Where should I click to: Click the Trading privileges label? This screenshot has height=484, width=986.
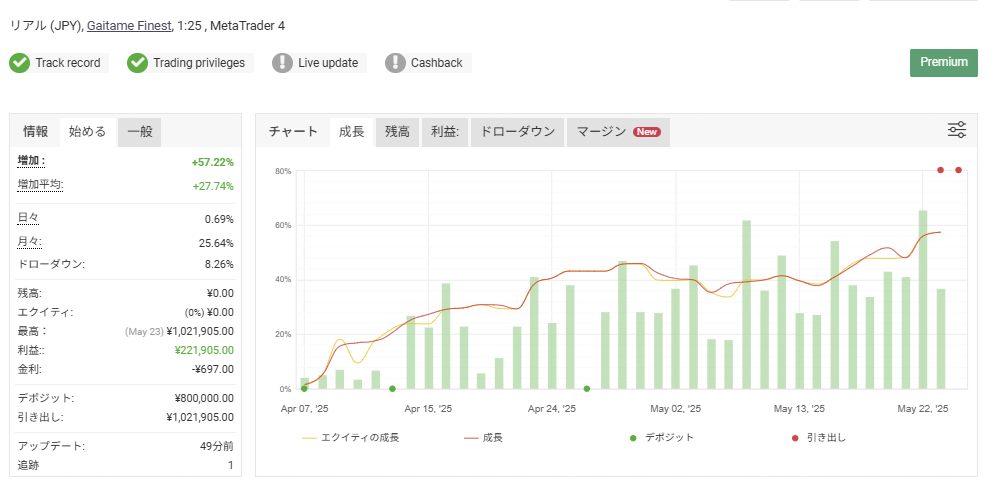[x=199, y=63]
